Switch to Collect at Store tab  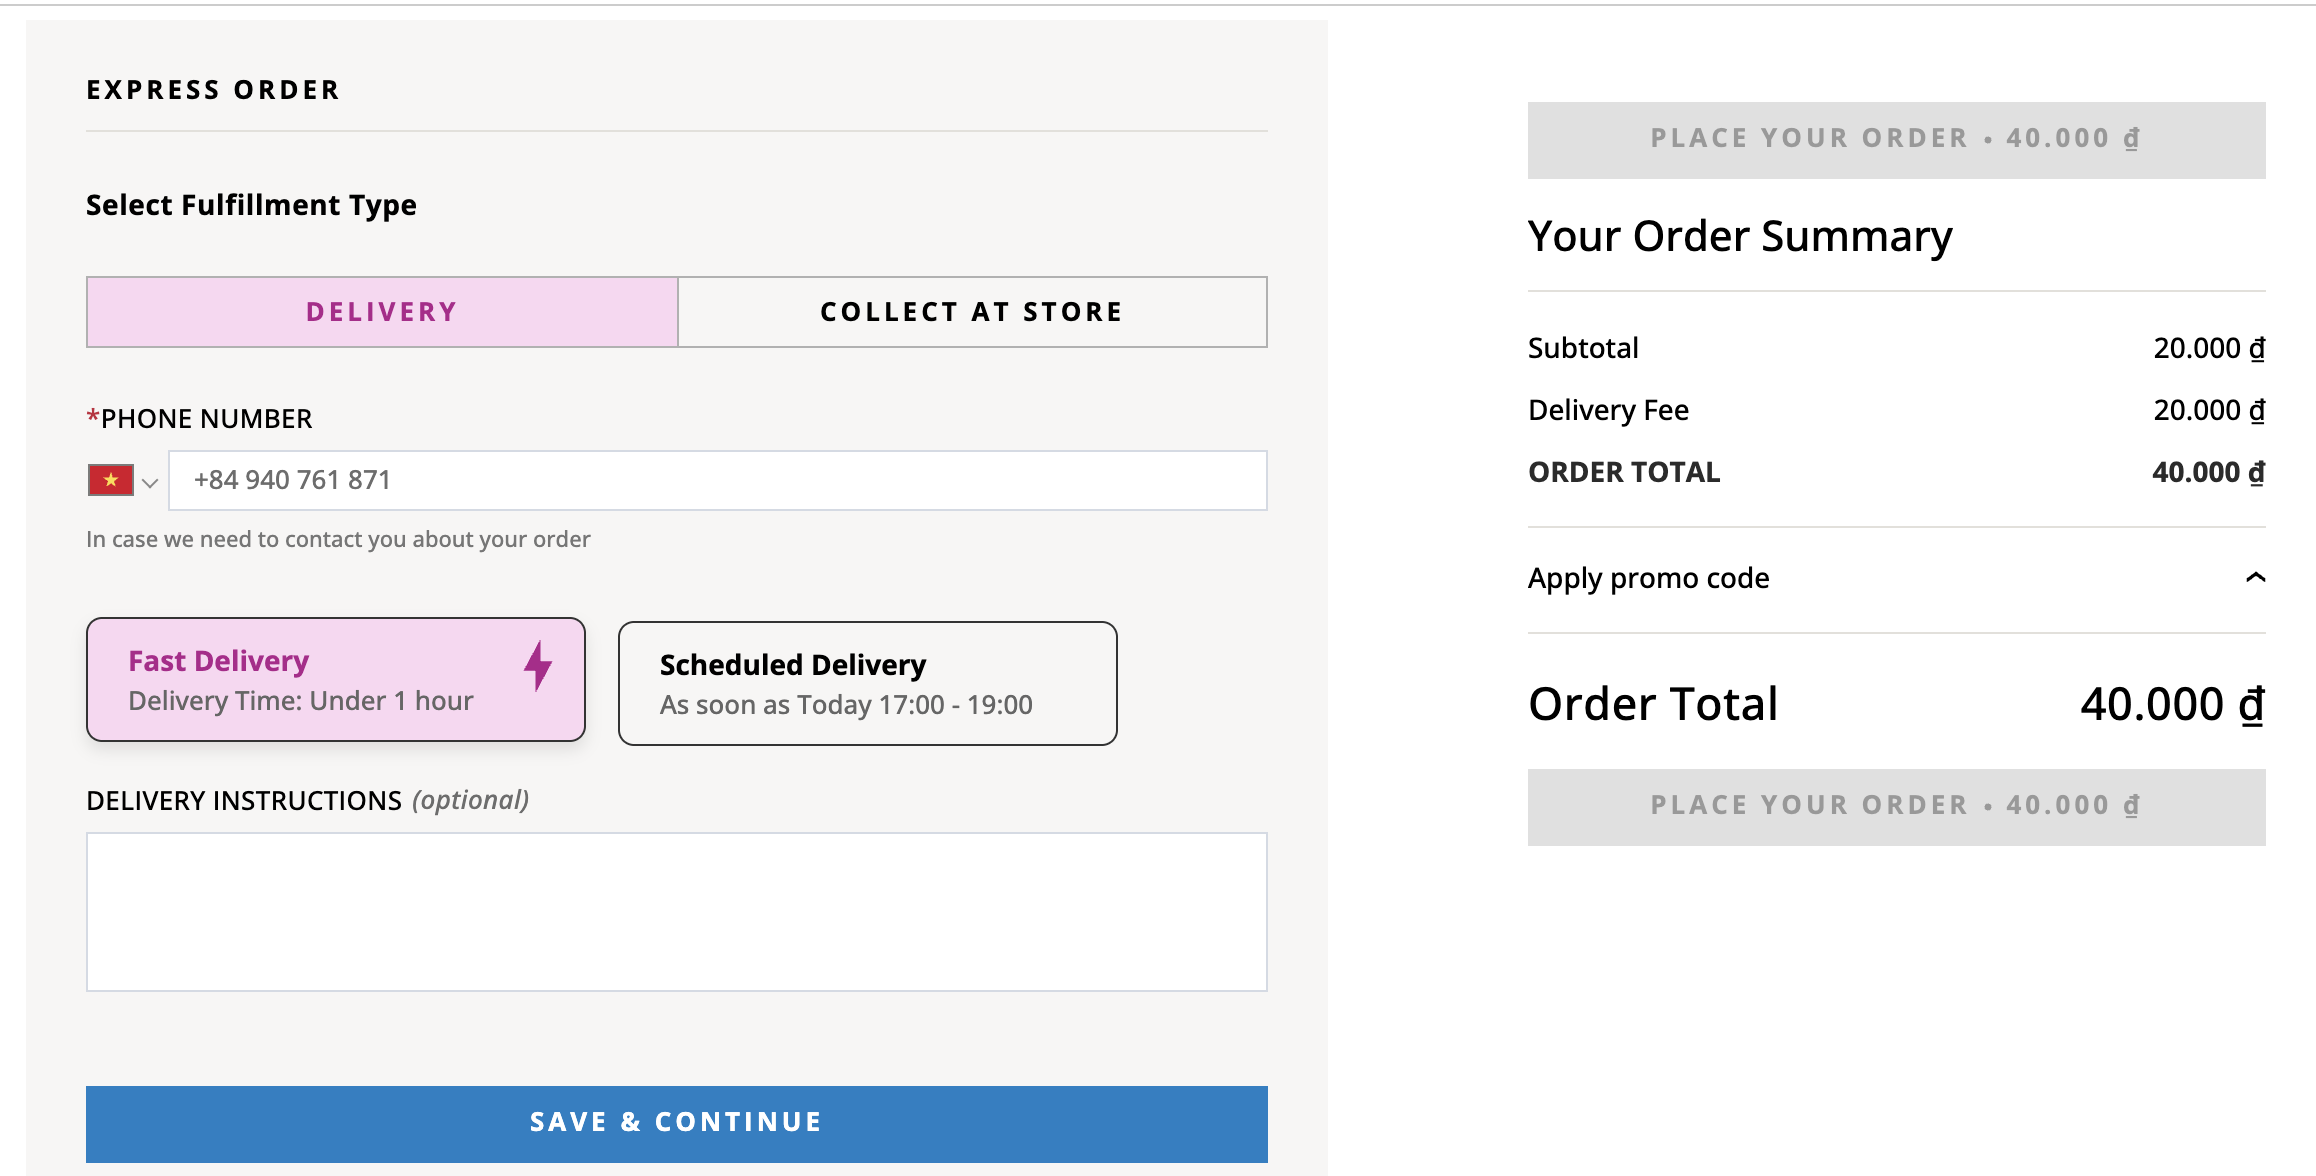tap(972, 312)
